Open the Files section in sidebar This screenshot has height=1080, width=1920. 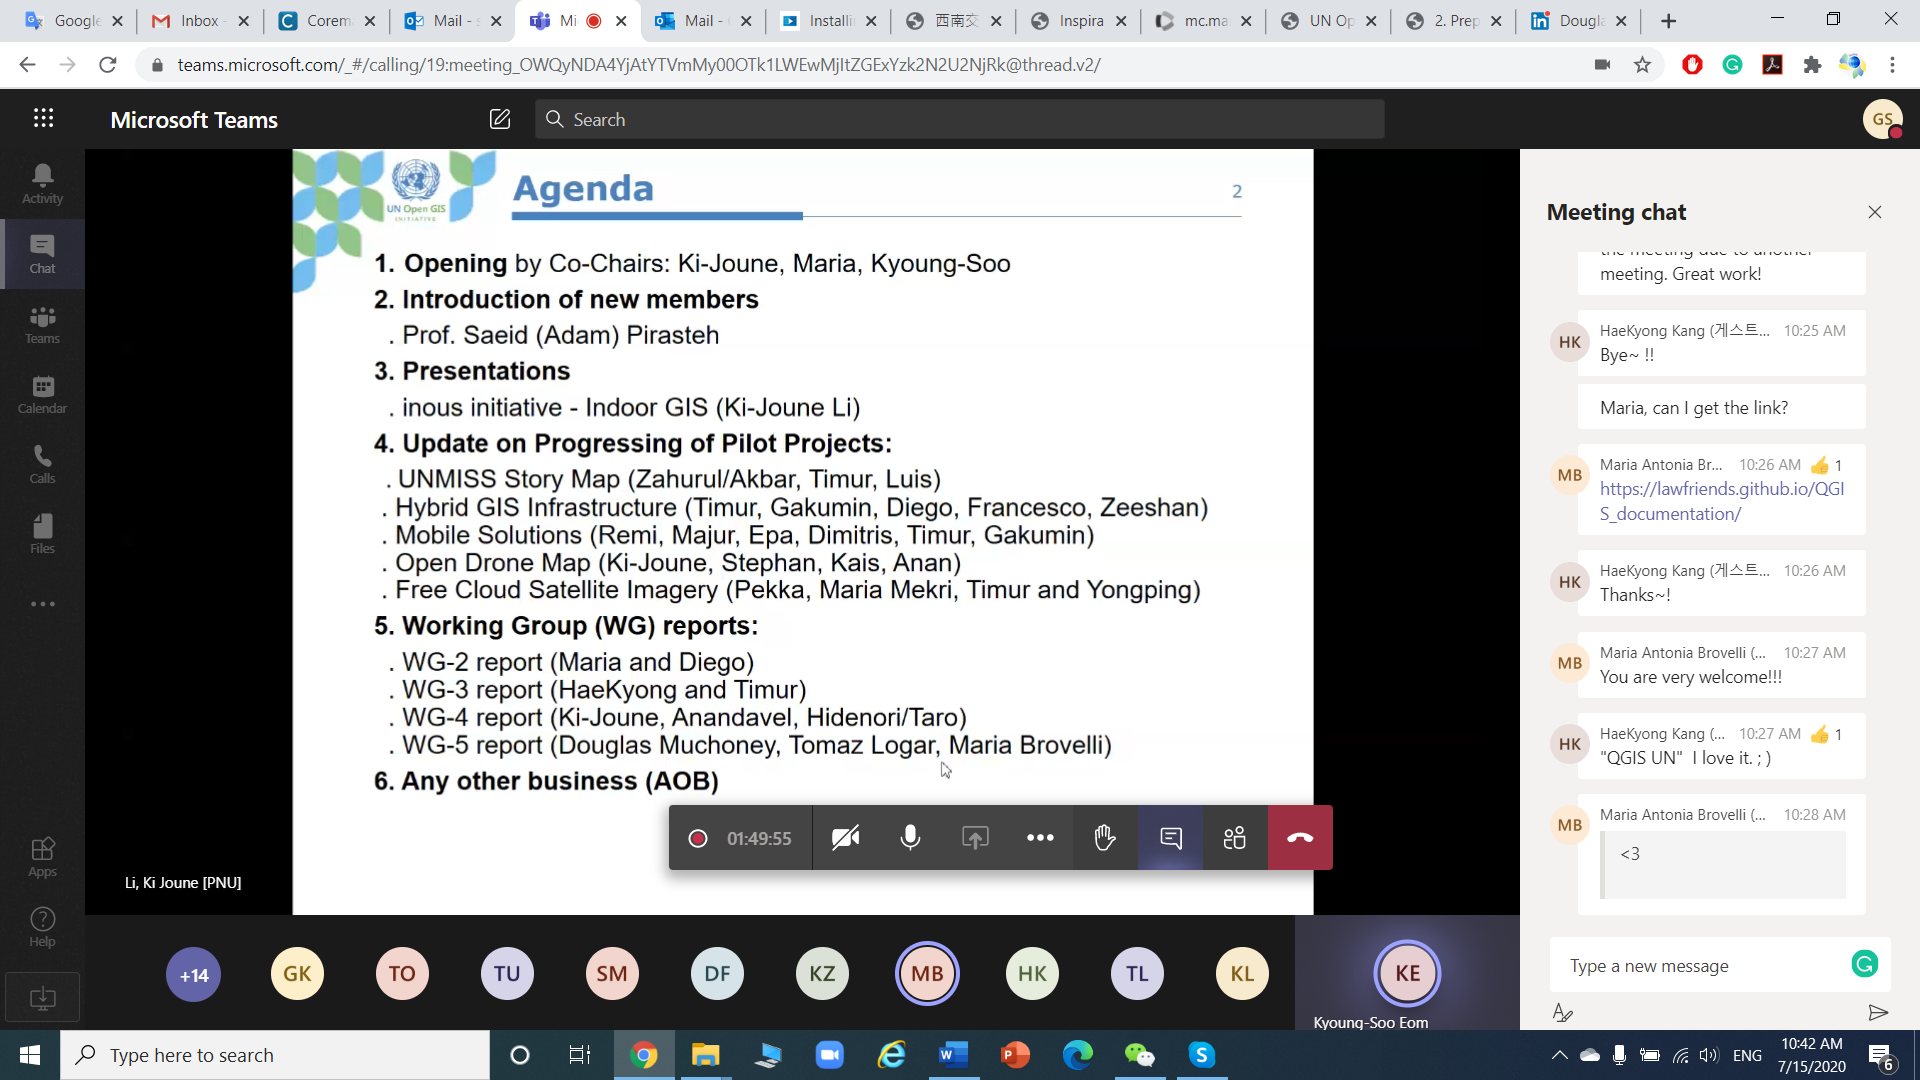[42, 534]
